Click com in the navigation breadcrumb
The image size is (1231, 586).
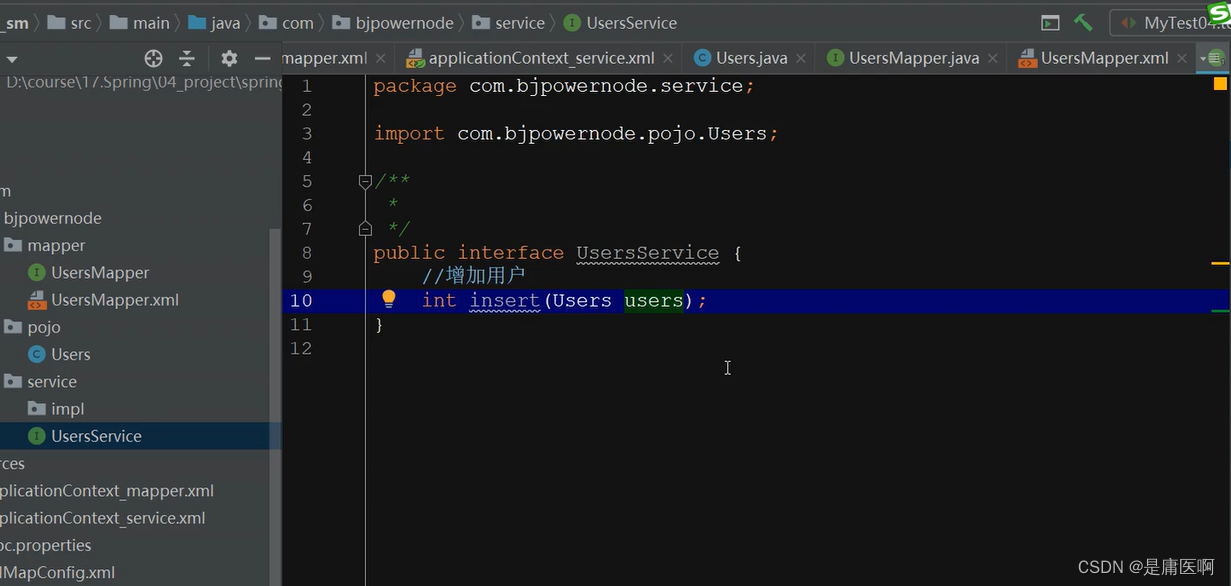click(x=286, y=22)
